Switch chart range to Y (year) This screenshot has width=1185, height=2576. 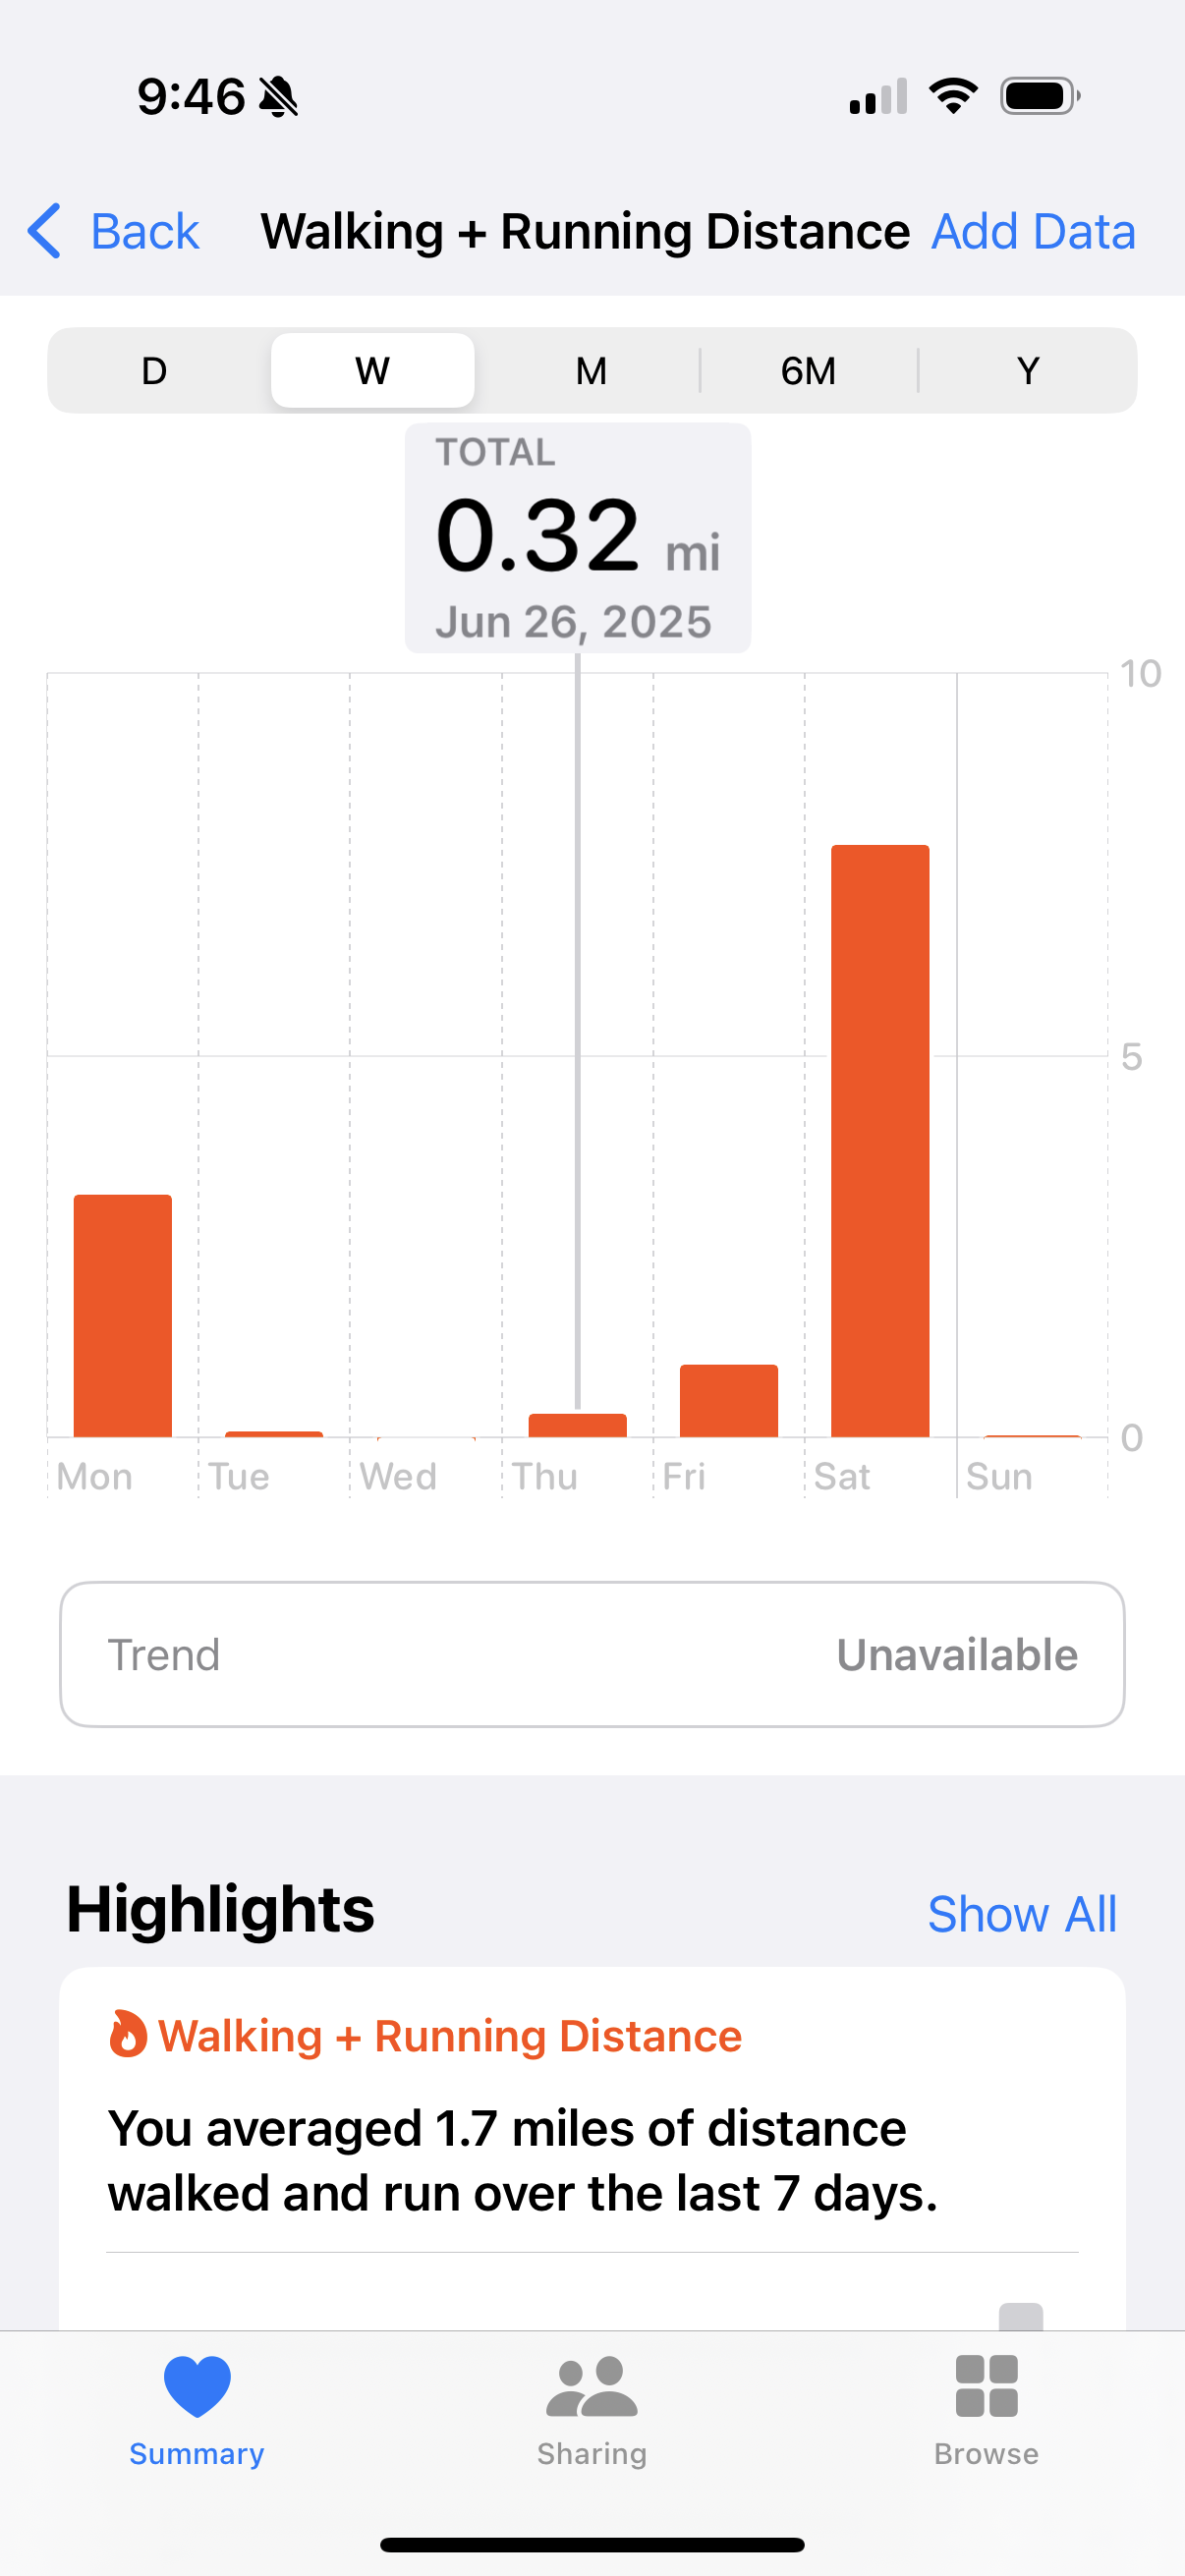point(1028,371)
